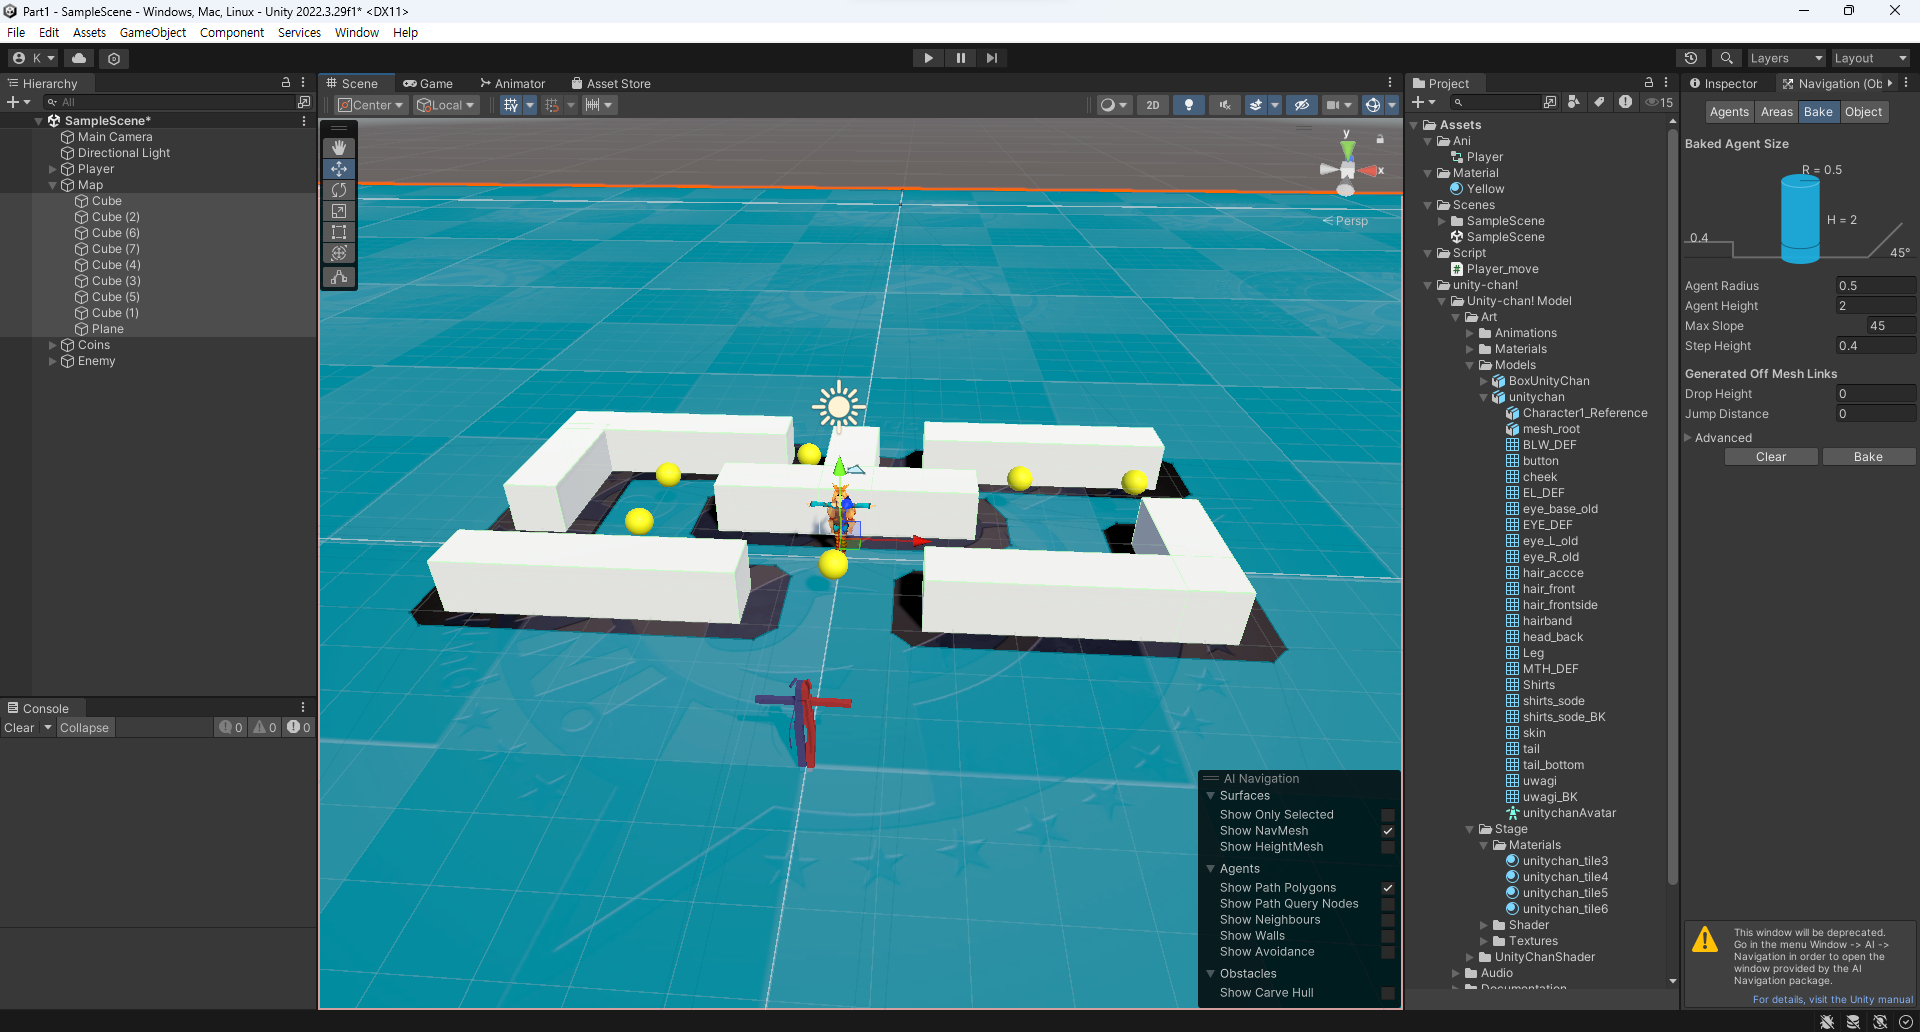Select the Hand view tool
The image size is (1920, 1032).
339,148
